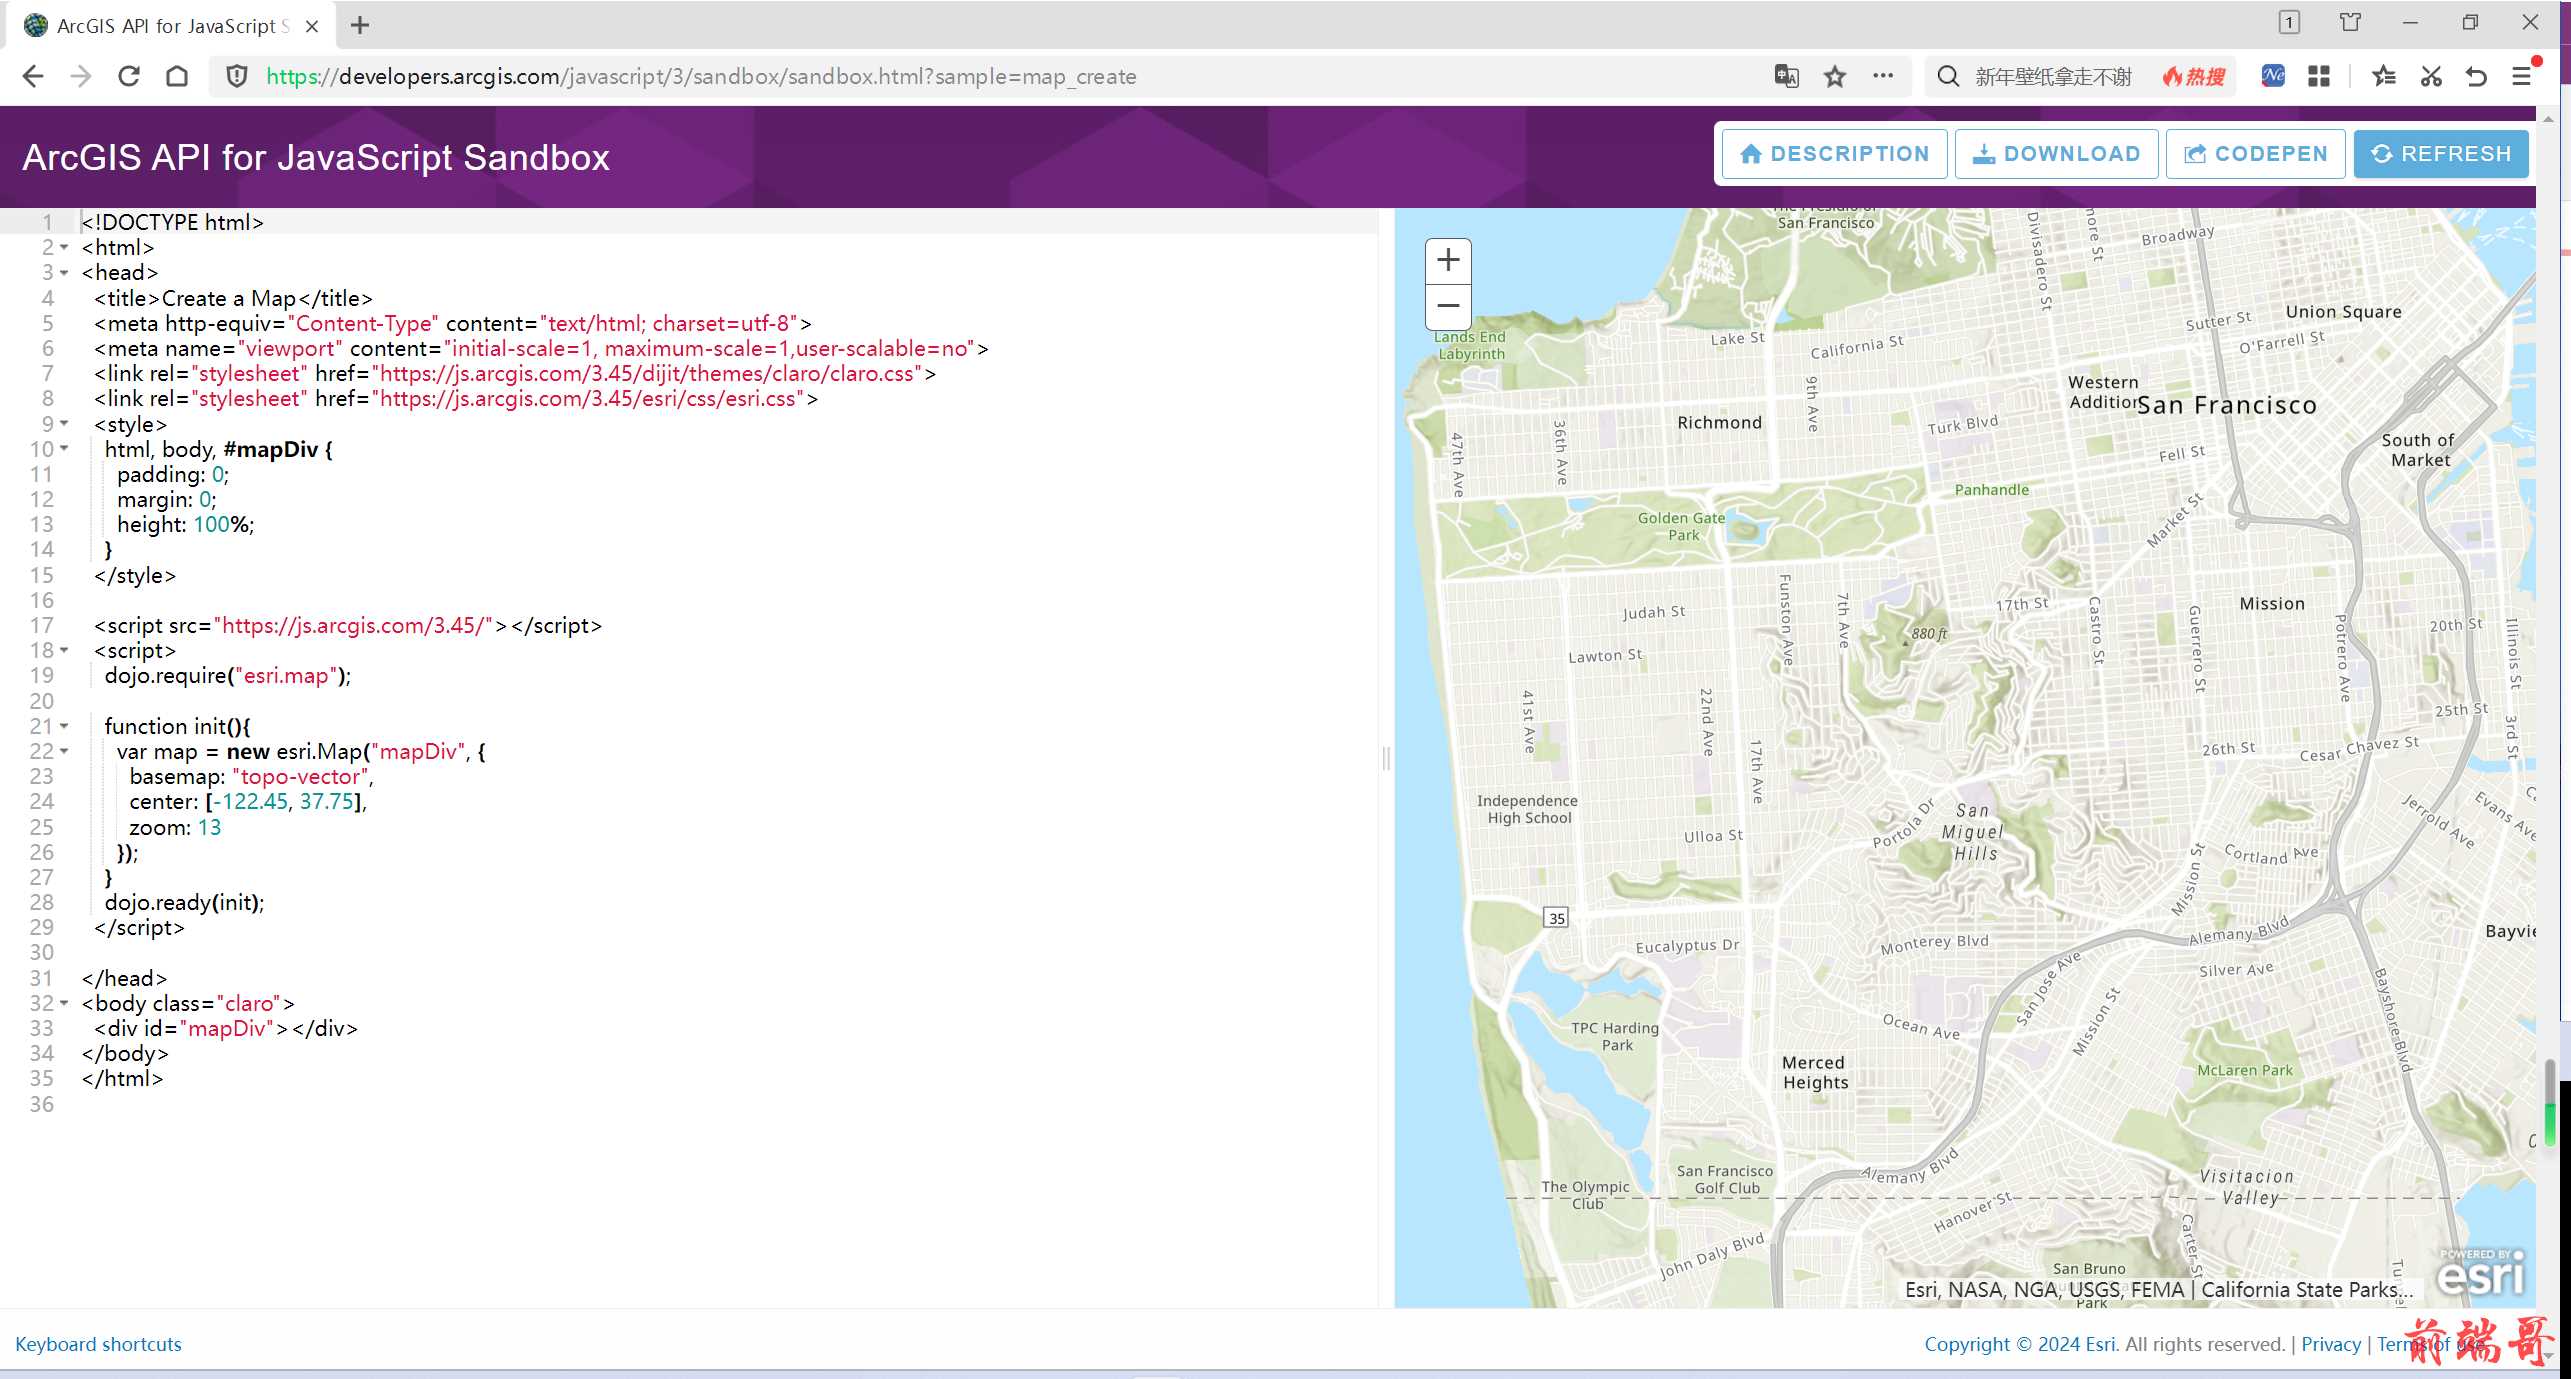Click the shield security icon in address bar
2571x1379 pixels.
click(237, 76)
